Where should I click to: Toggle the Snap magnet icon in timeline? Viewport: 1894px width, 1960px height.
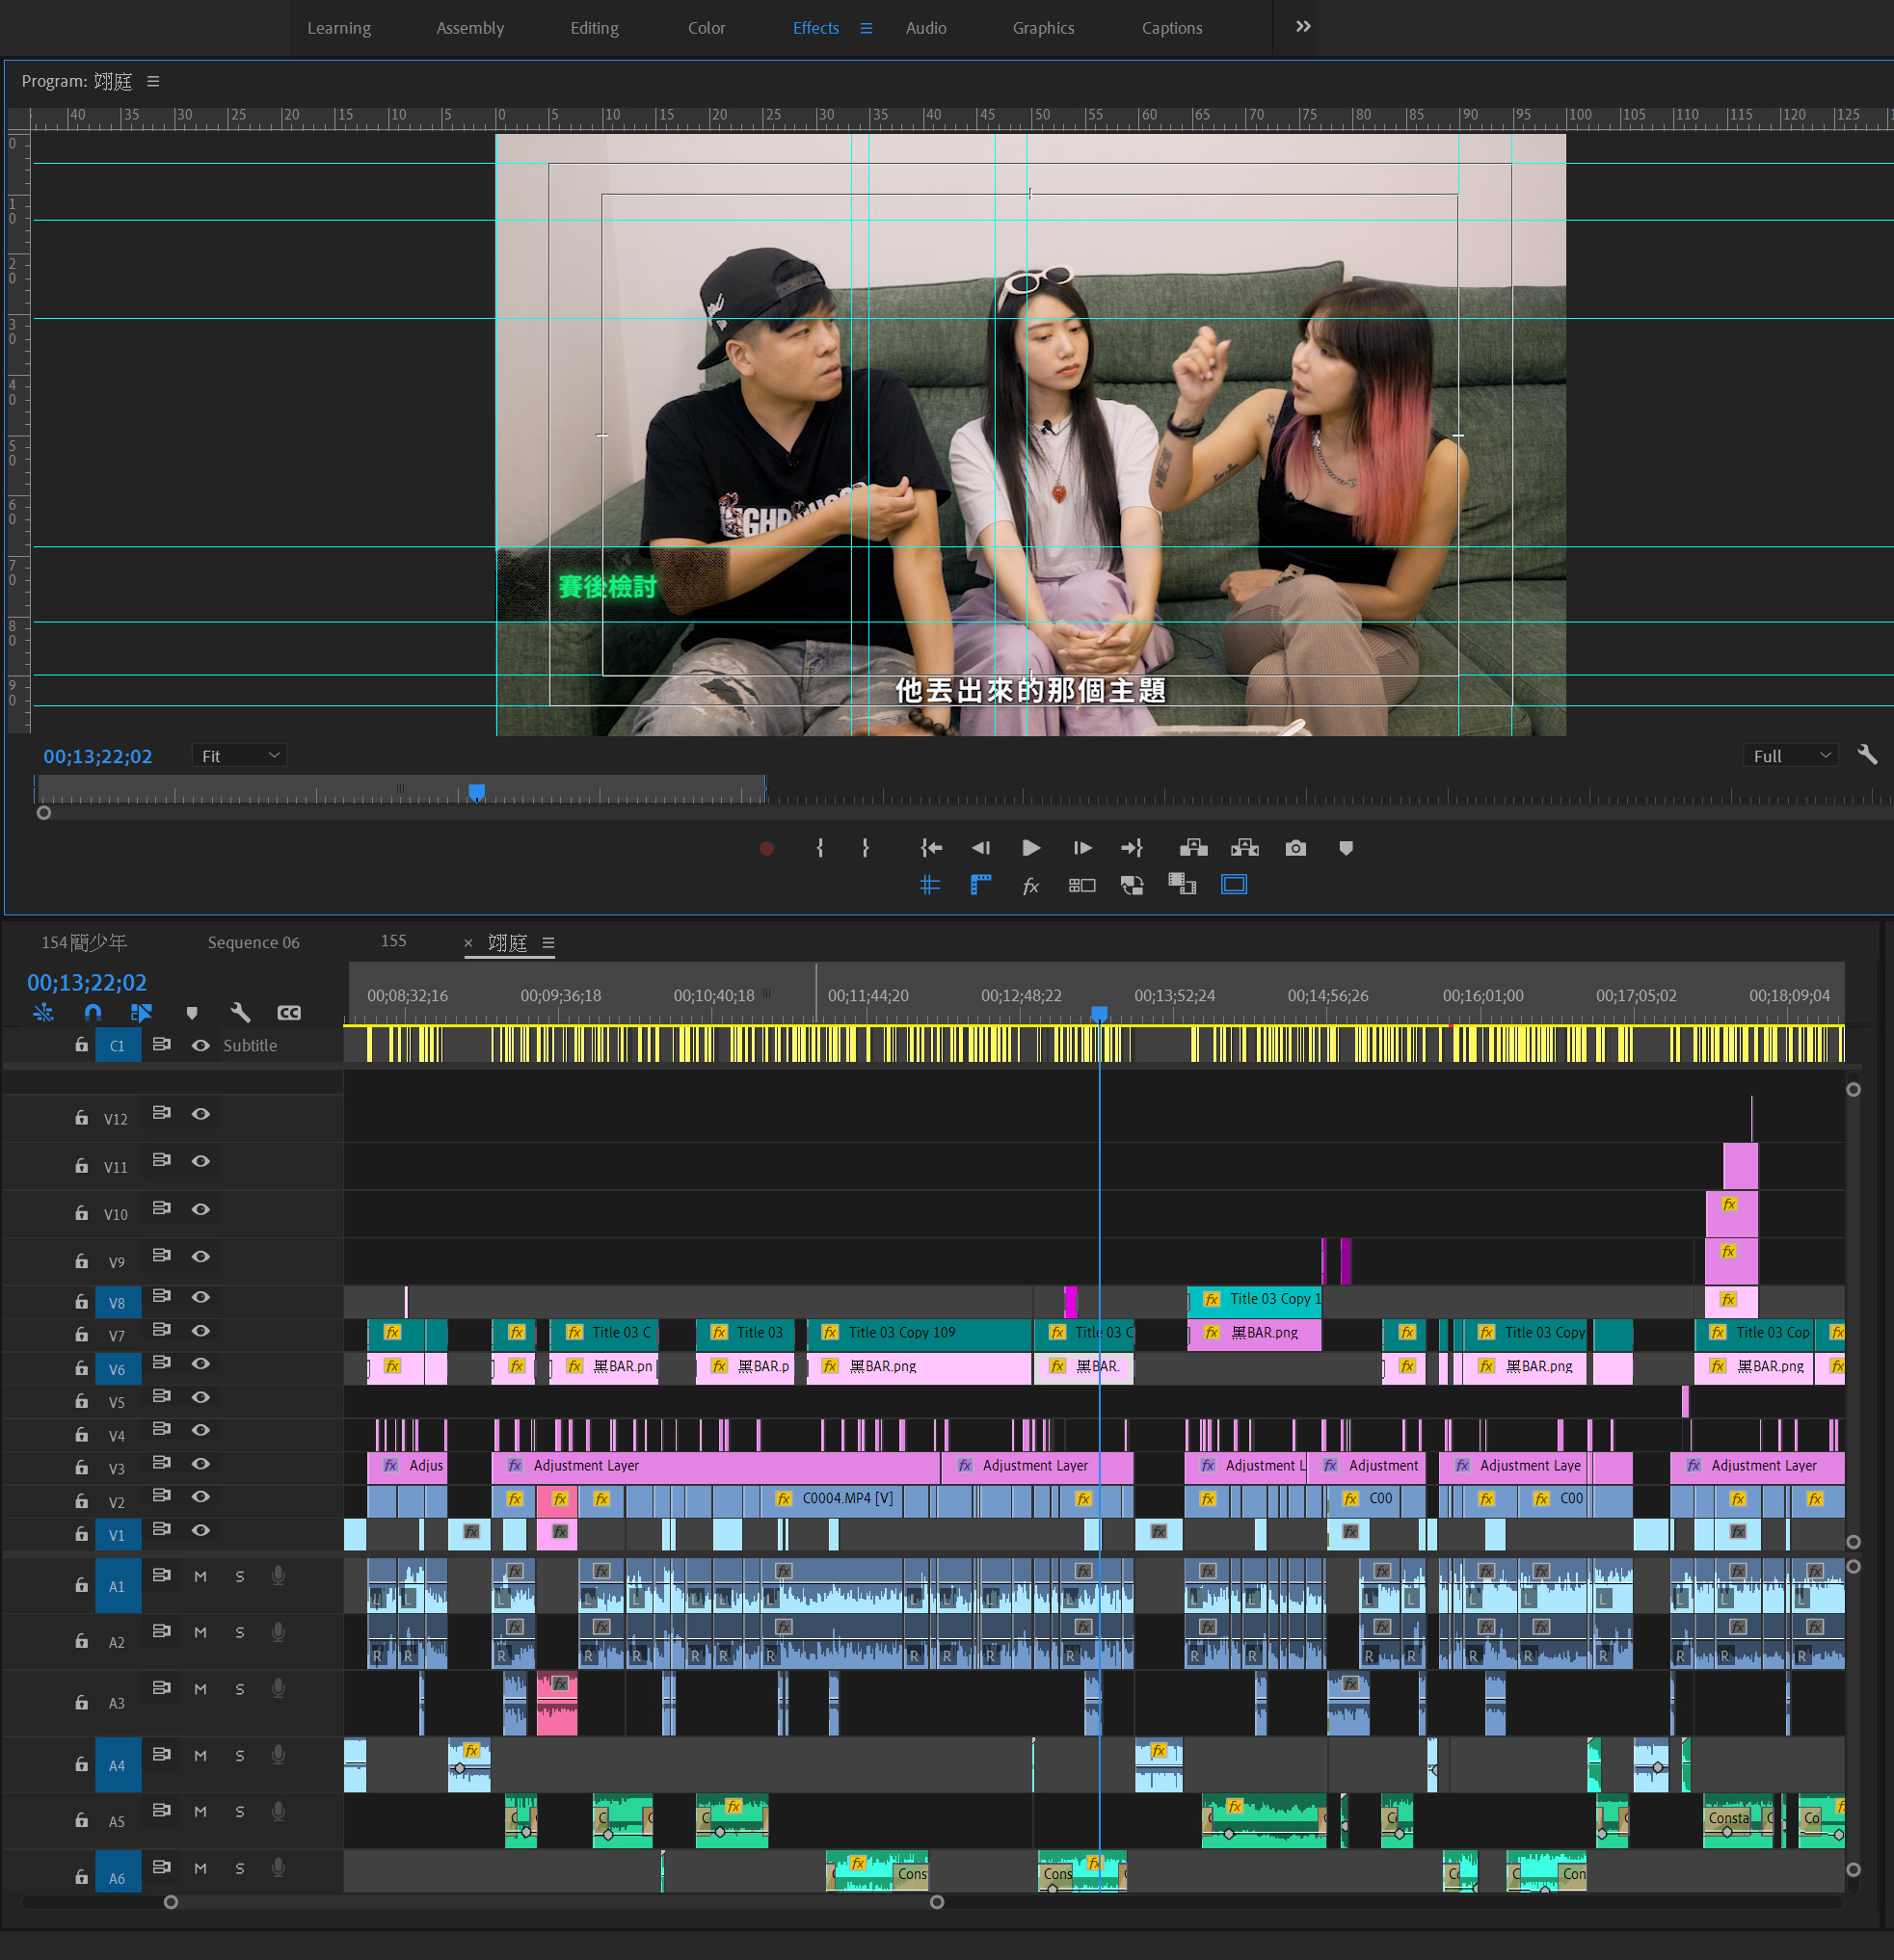click(x=93, y=1012)
